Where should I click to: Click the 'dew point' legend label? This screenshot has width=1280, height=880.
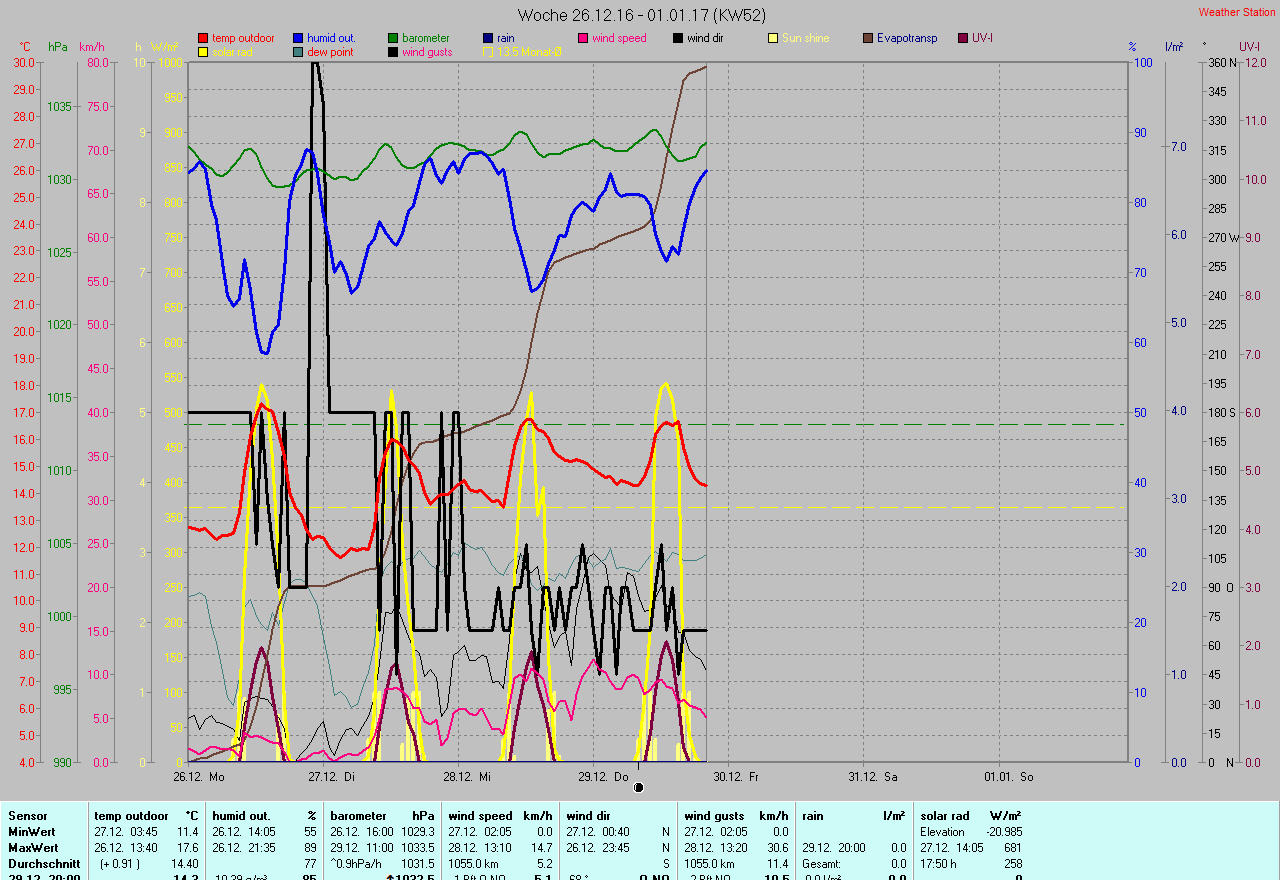330,52
